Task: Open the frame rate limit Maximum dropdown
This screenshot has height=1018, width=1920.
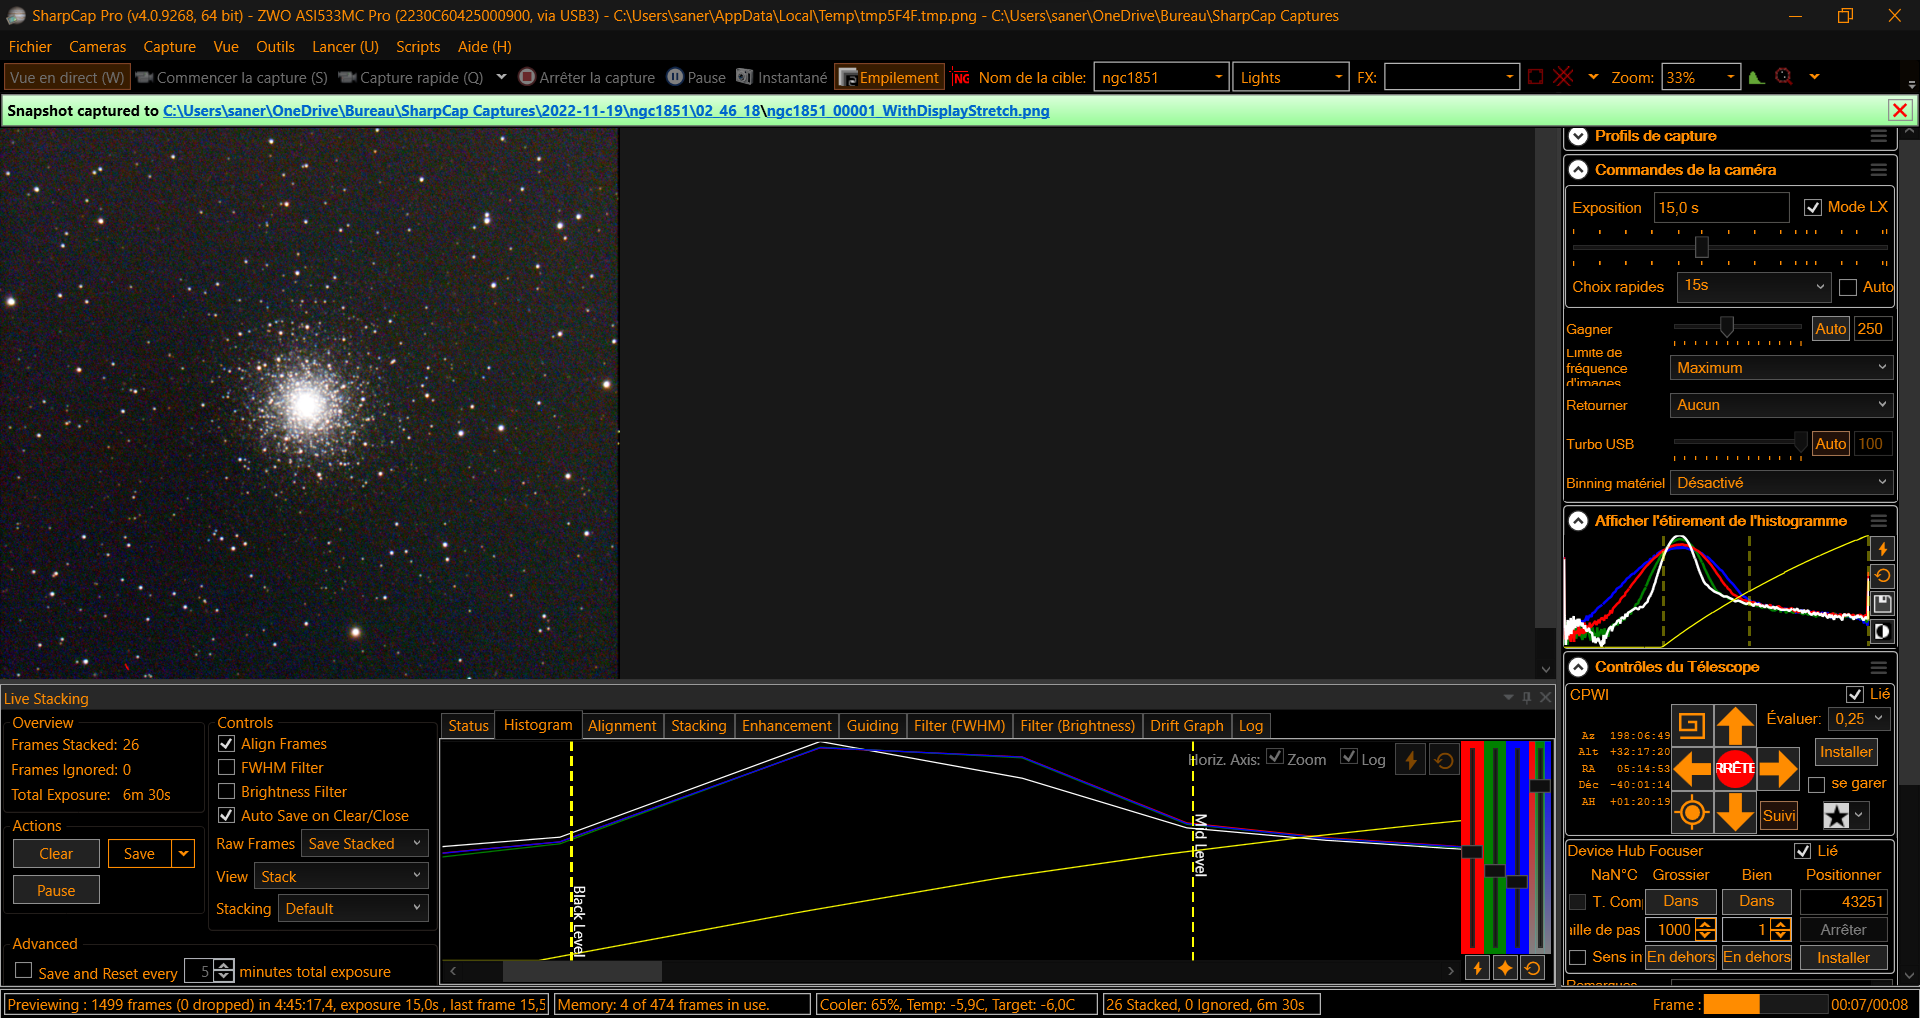Action: [1781, 368]
